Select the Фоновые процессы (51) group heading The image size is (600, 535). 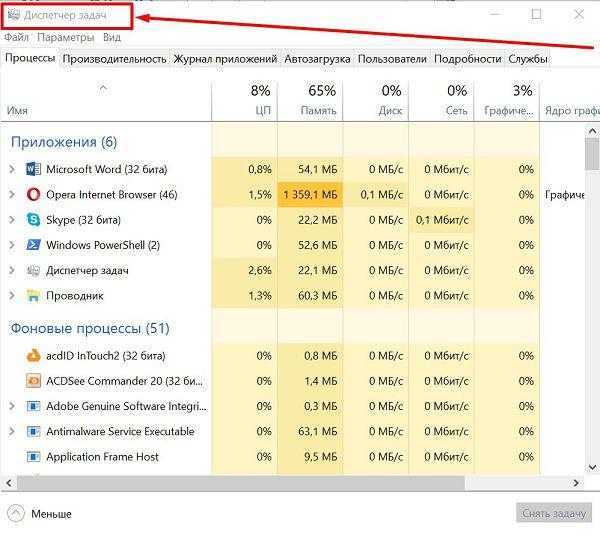point(90,328)
